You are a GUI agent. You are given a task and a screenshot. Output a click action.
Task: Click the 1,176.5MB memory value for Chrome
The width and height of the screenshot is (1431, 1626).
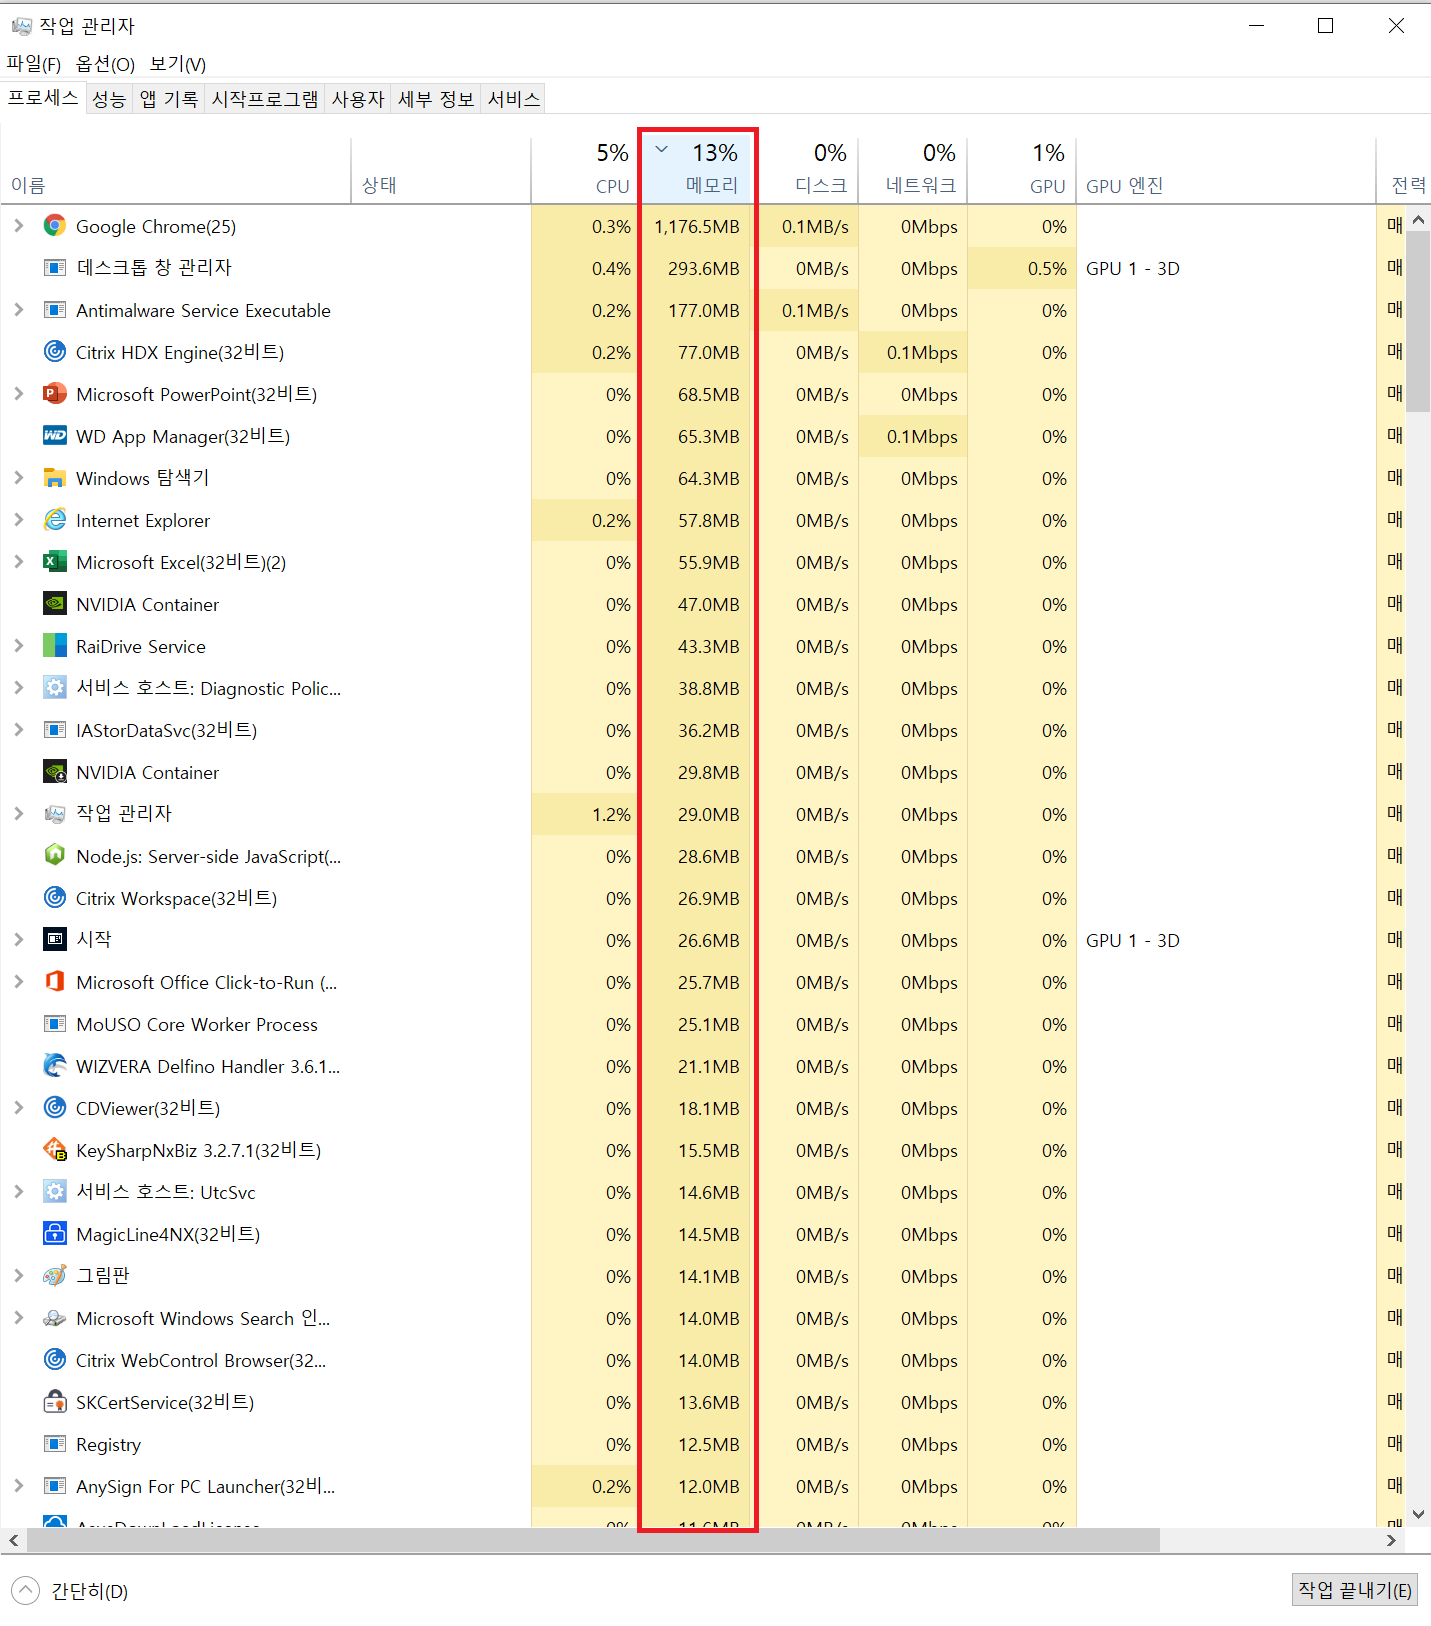697,227
